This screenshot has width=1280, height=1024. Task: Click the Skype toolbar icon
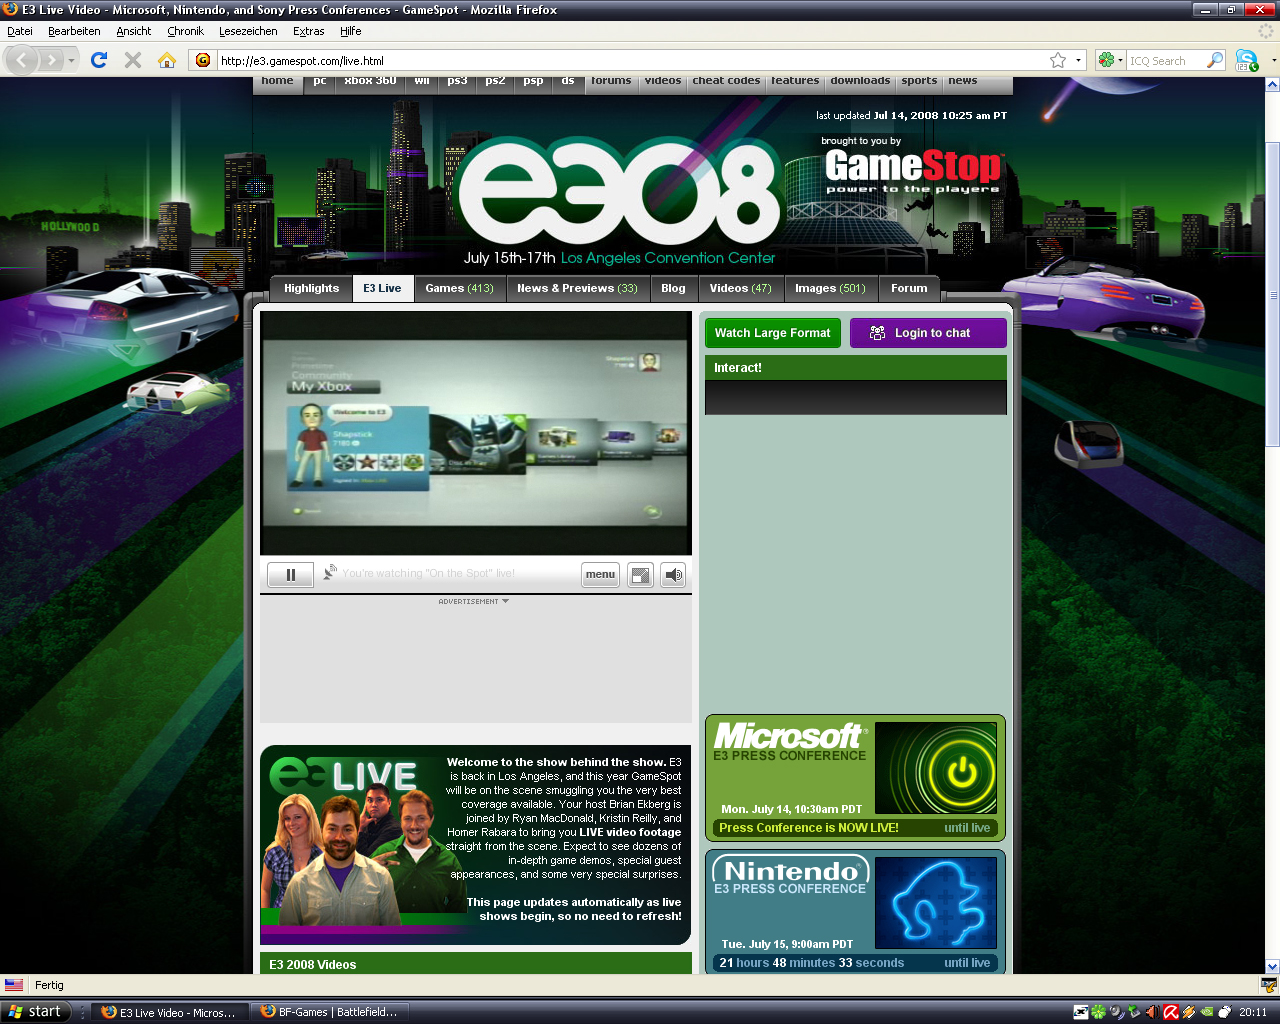coord(1247,60)
